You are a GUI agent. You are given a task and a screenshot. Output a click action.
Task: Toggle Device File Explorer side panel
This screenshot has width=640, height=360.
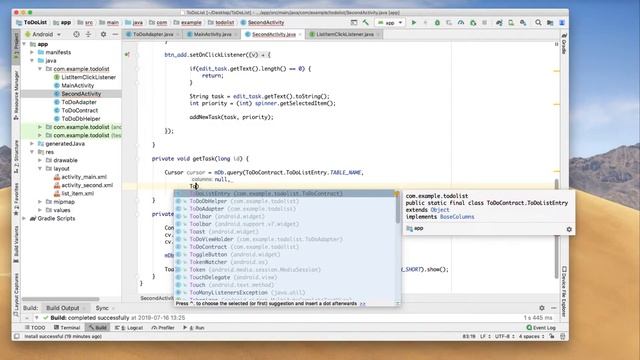tap(564, 291)
